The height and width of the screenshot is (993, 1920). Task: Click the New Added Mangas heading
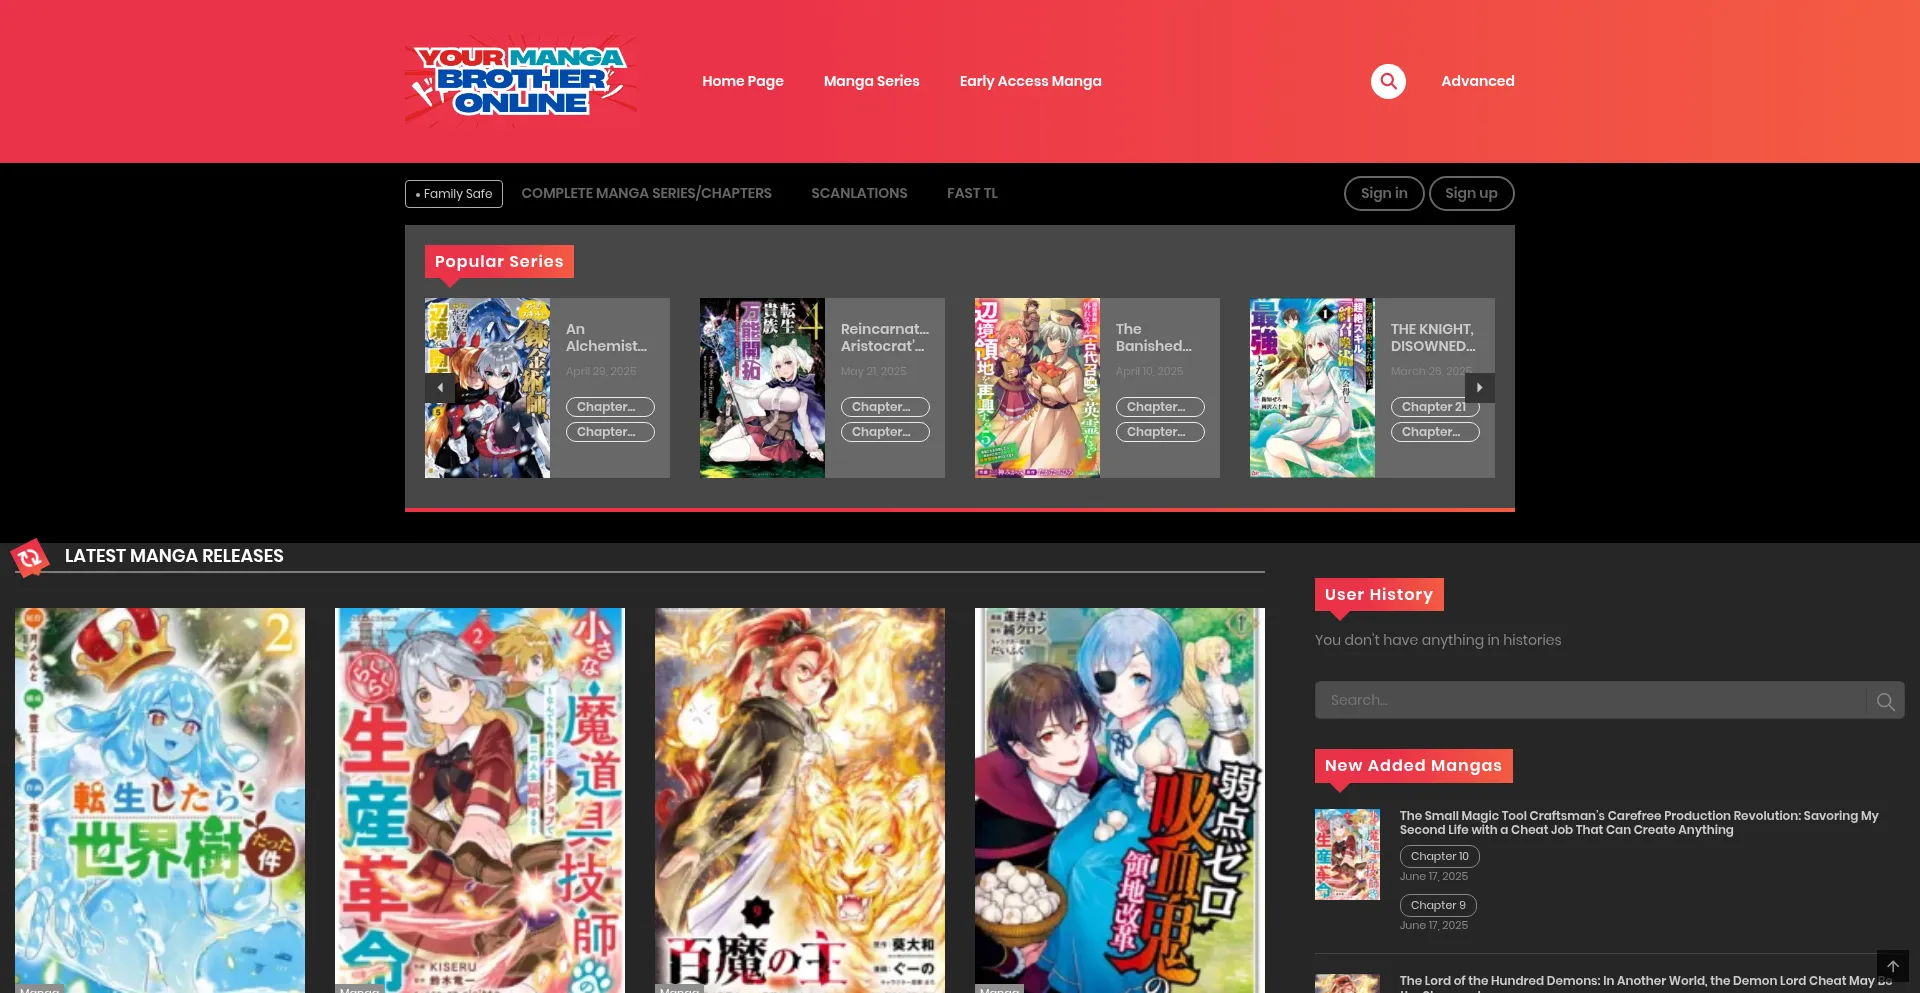(x=1413, y=766)
